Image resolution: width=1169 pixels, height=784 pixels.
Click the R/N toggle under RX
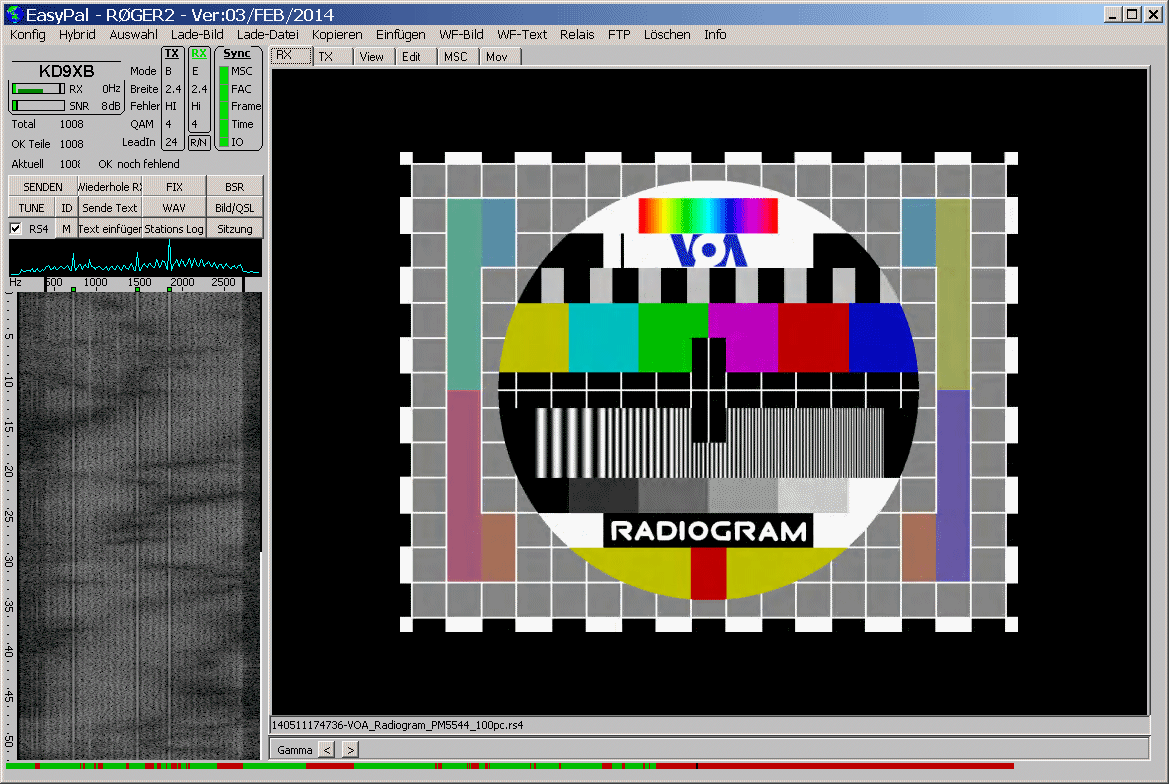point(199,143)
